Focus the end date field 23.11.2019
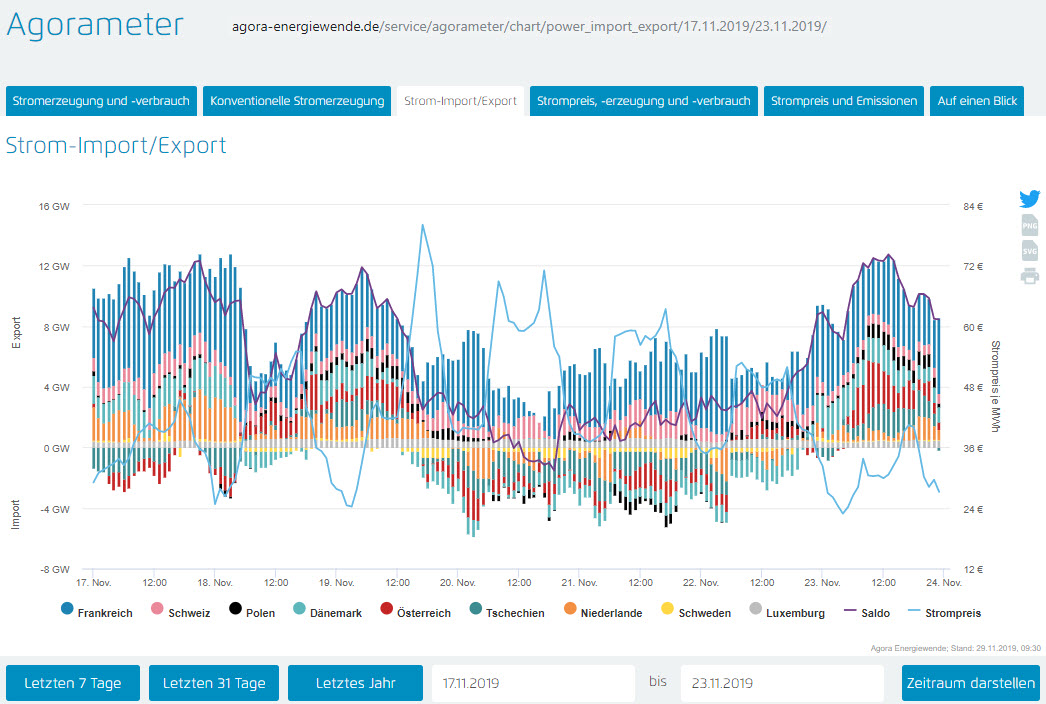Viewport: 1046px width, 704px height. pos(781,683)
